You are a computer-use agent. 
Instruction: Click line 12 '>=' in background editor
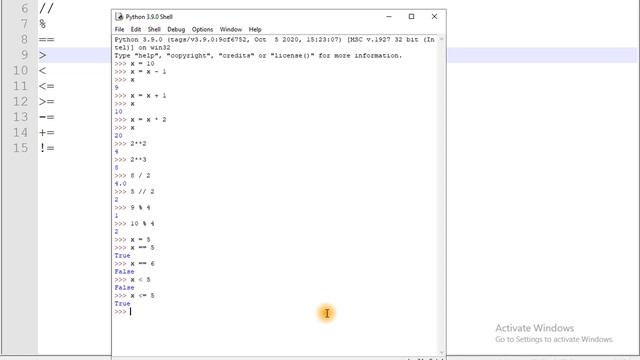click(47, 102)
